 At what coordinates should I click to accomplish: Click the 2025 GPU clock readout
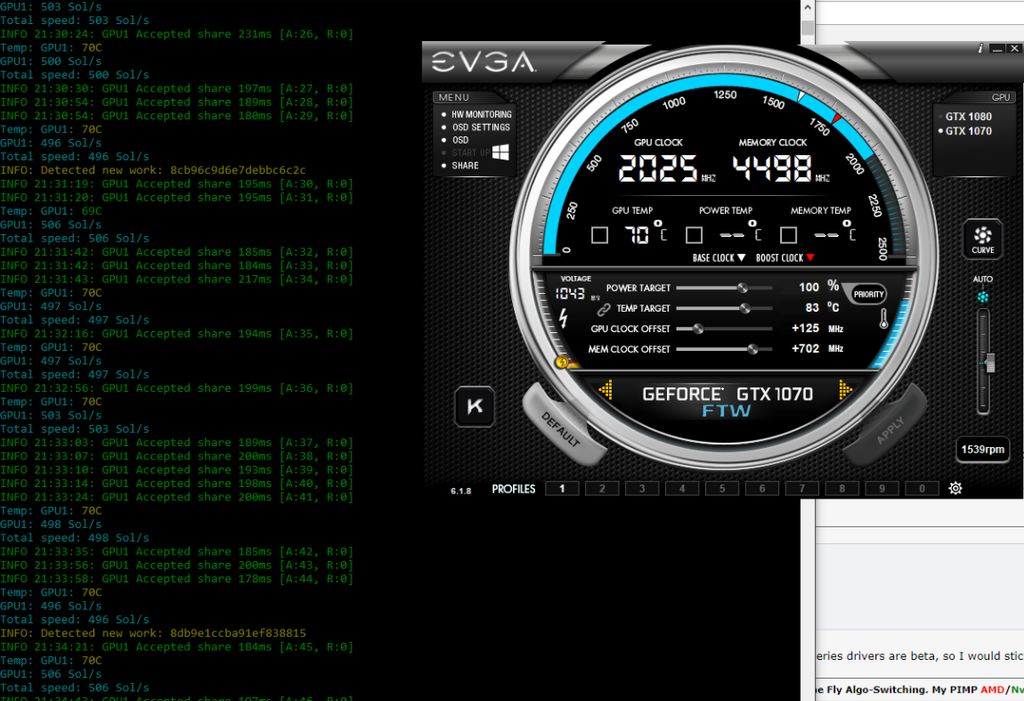tap(658, 168)
